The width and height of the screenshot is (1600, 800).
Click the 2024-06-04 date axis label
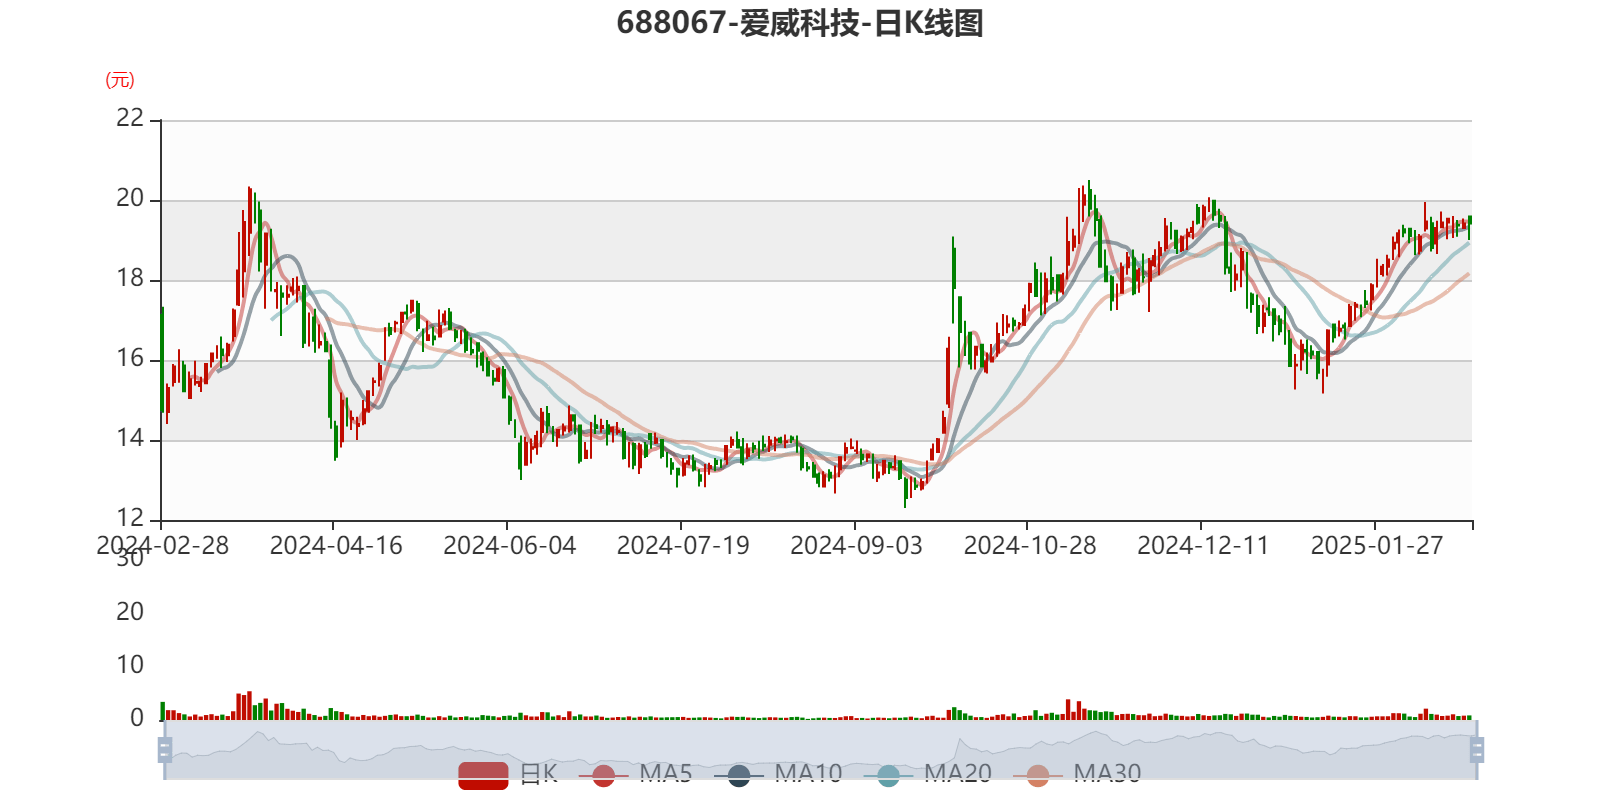click(510, 546)
